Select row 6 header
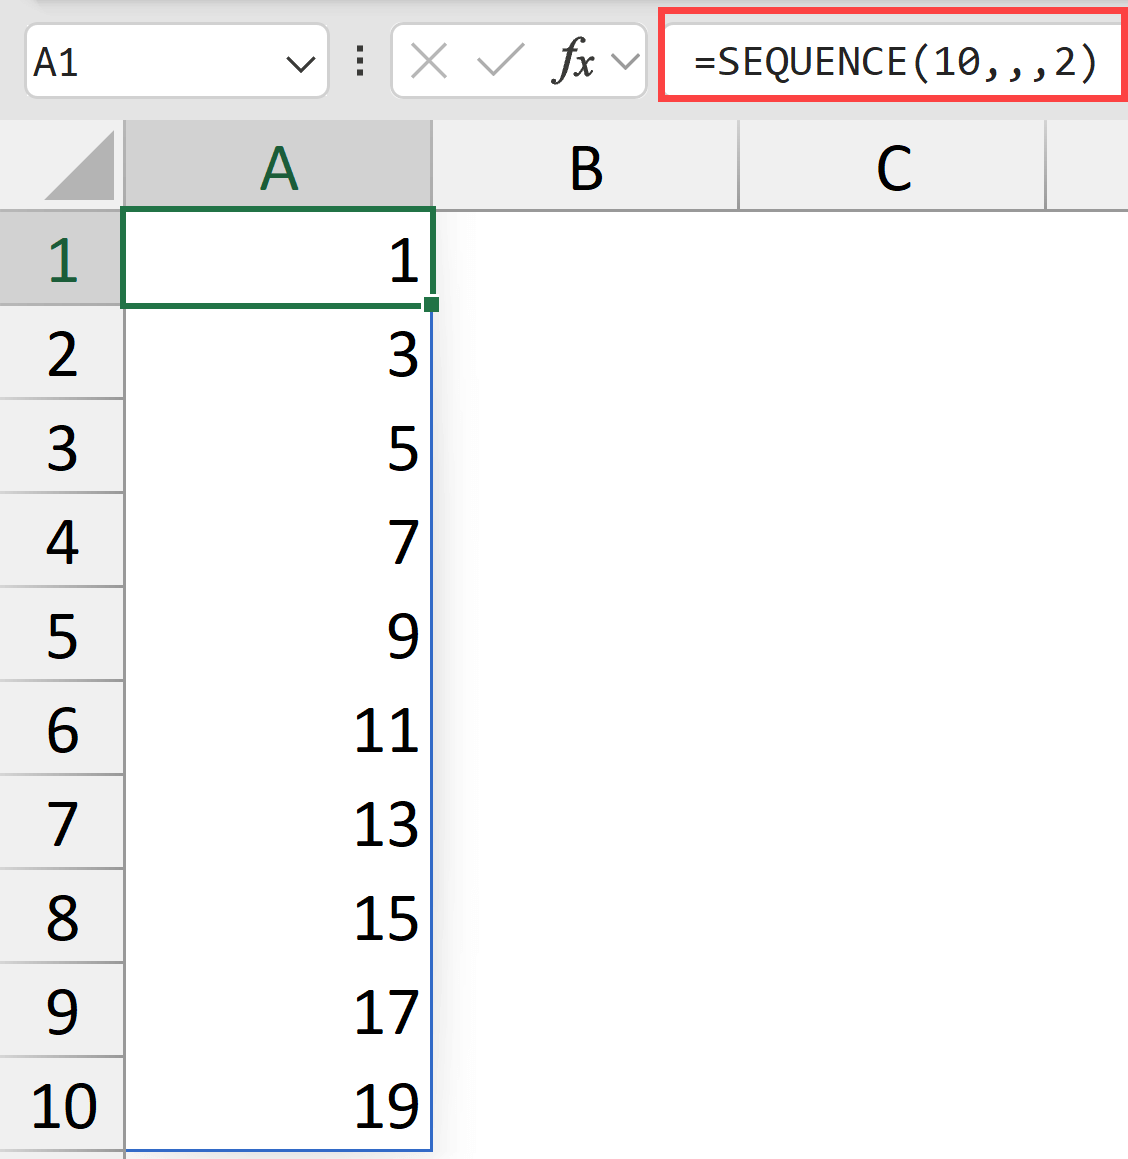This screenshot has height=1159, width=1128. pyautogui.click(x=61, y=728)
